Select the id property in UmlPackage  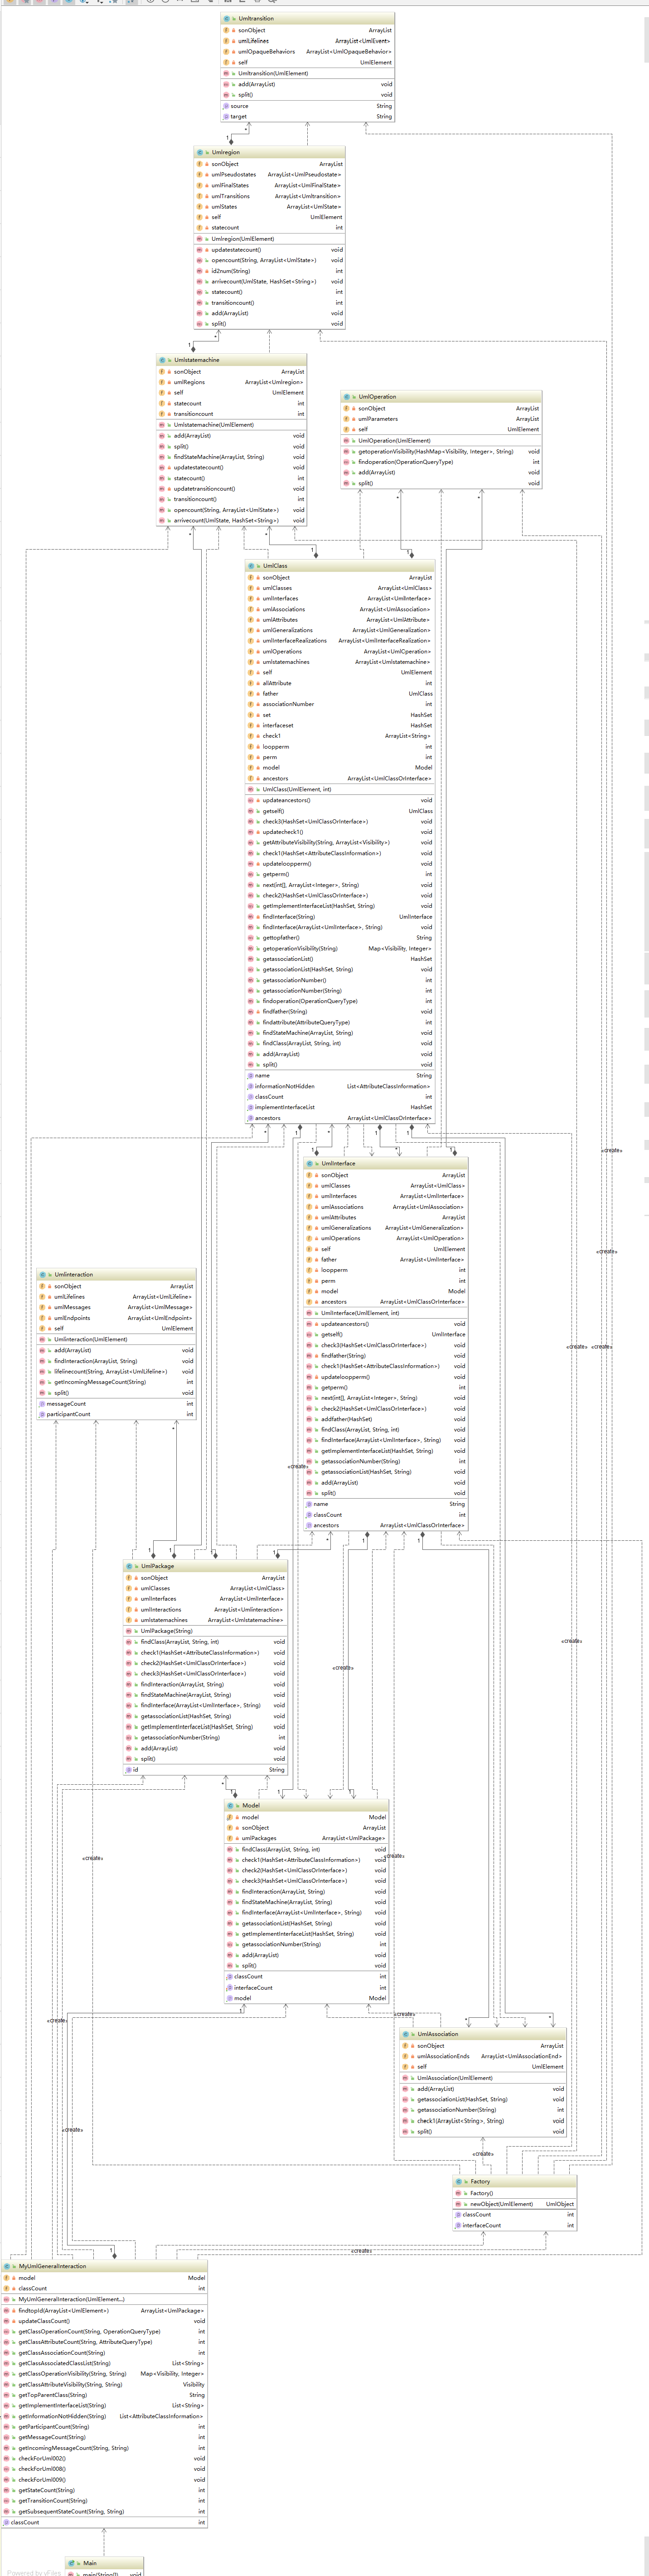pos(205,1770)
